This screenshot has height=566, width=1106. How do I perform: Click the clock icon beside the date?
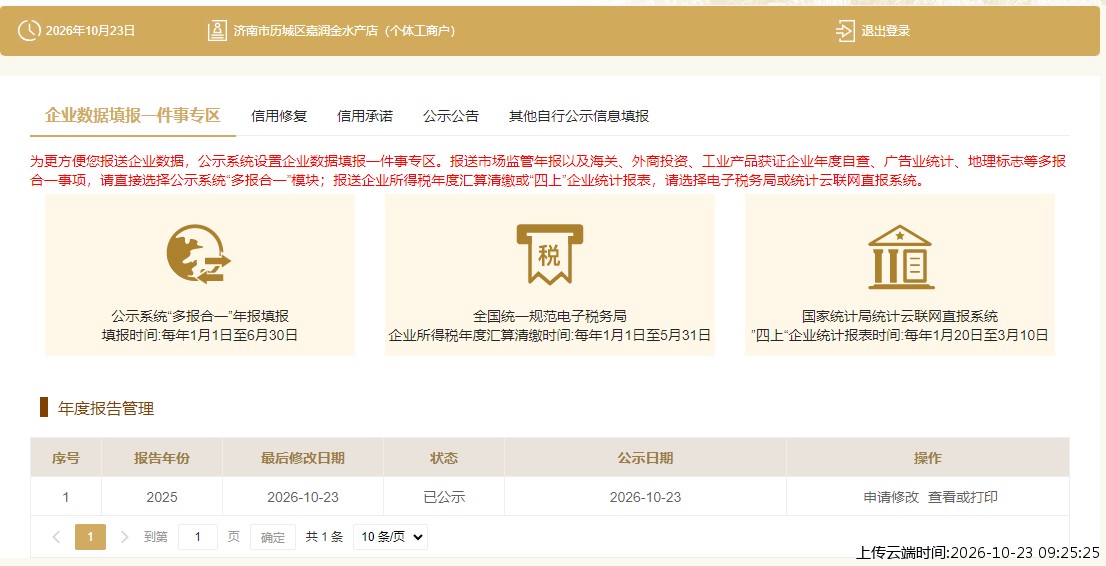point(29,31)
